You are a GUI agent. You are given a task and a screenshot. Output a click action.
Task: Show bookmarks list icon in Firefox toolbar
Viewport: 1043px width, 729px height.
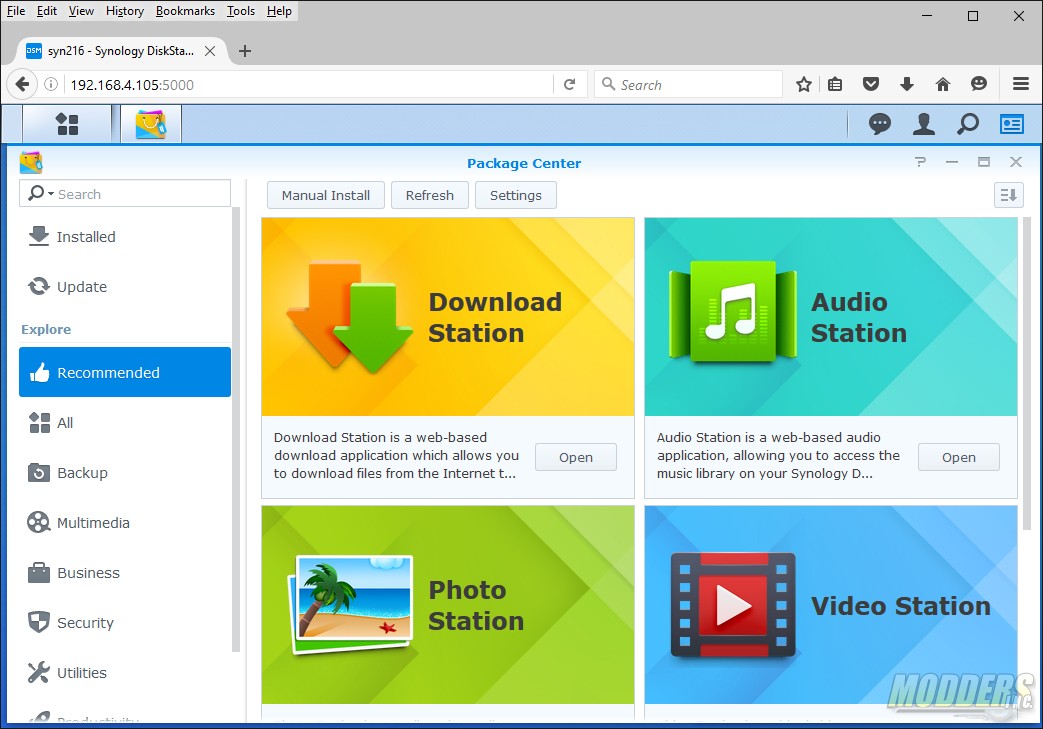point(835,84)
